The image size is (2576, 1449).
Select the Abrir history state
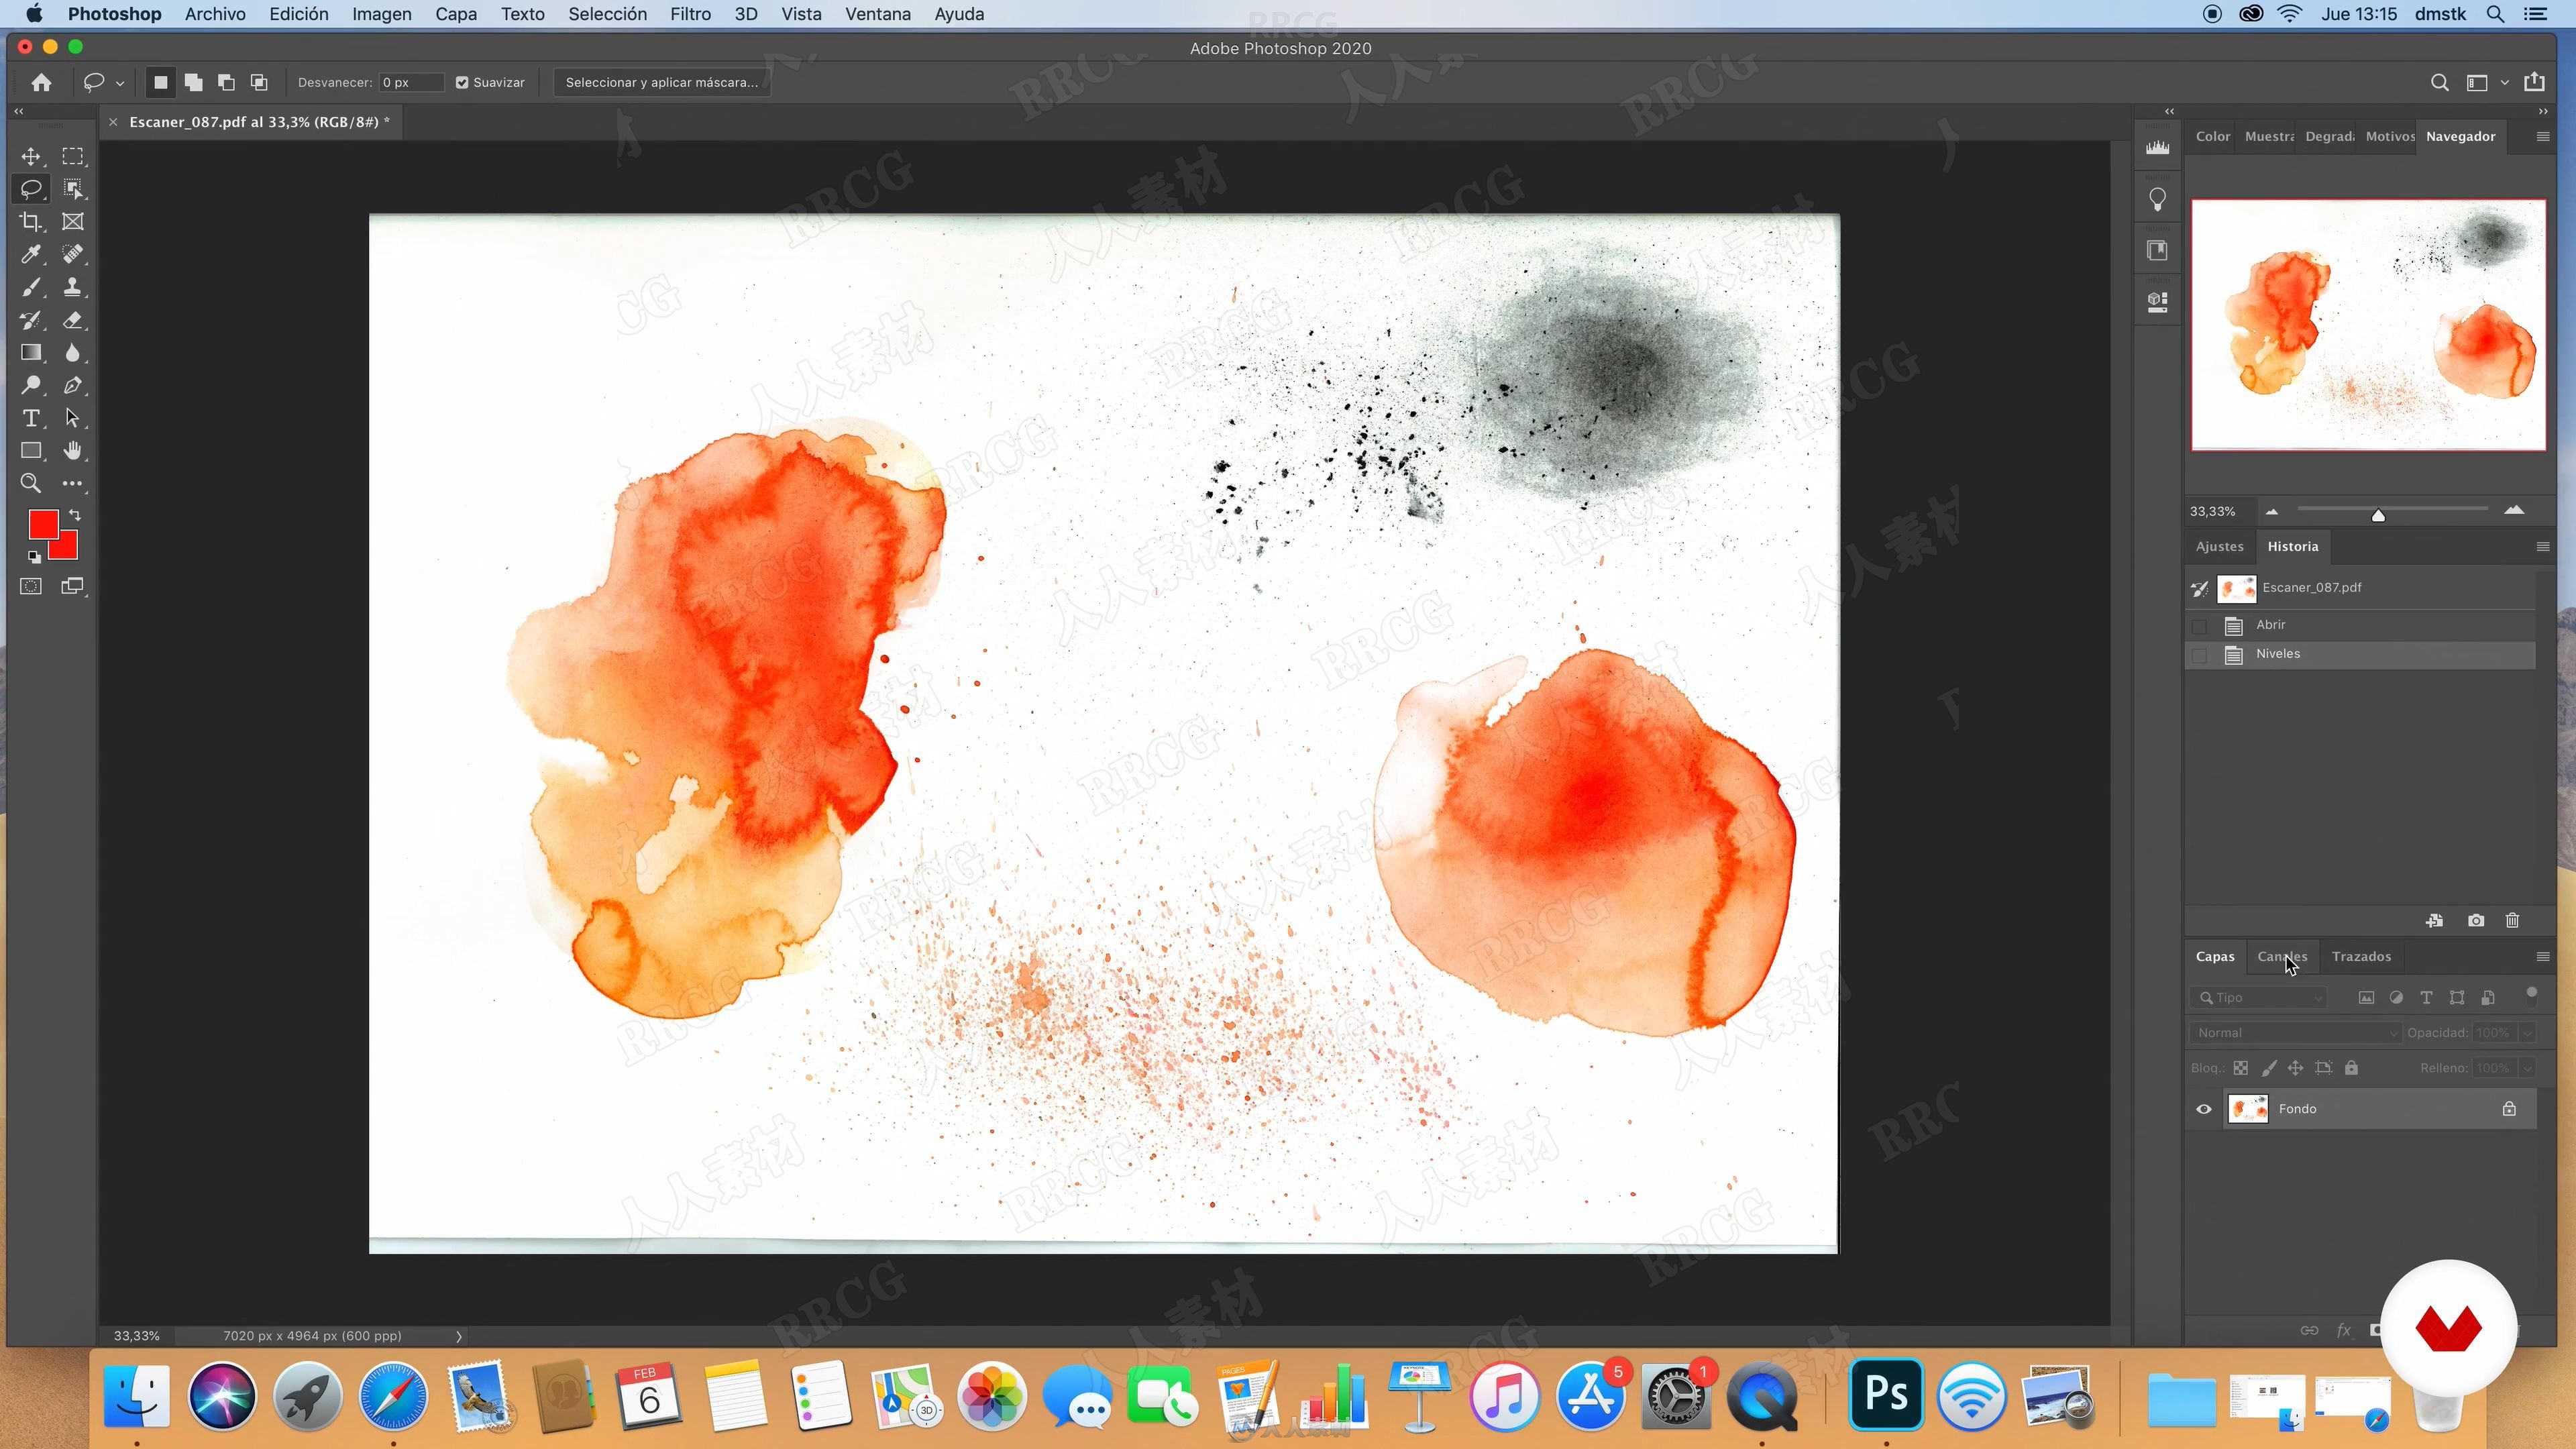(x=2360, y=625)
